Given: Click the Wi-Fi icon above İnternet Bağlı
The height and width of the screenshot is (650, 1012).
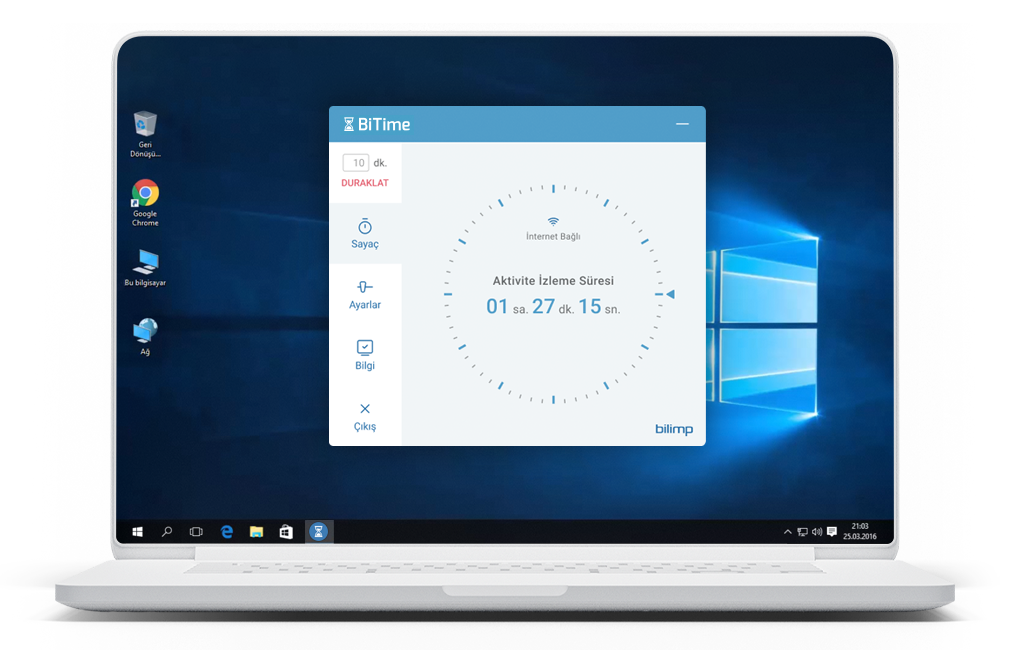Looking at the screenshot, I should 553,221.
